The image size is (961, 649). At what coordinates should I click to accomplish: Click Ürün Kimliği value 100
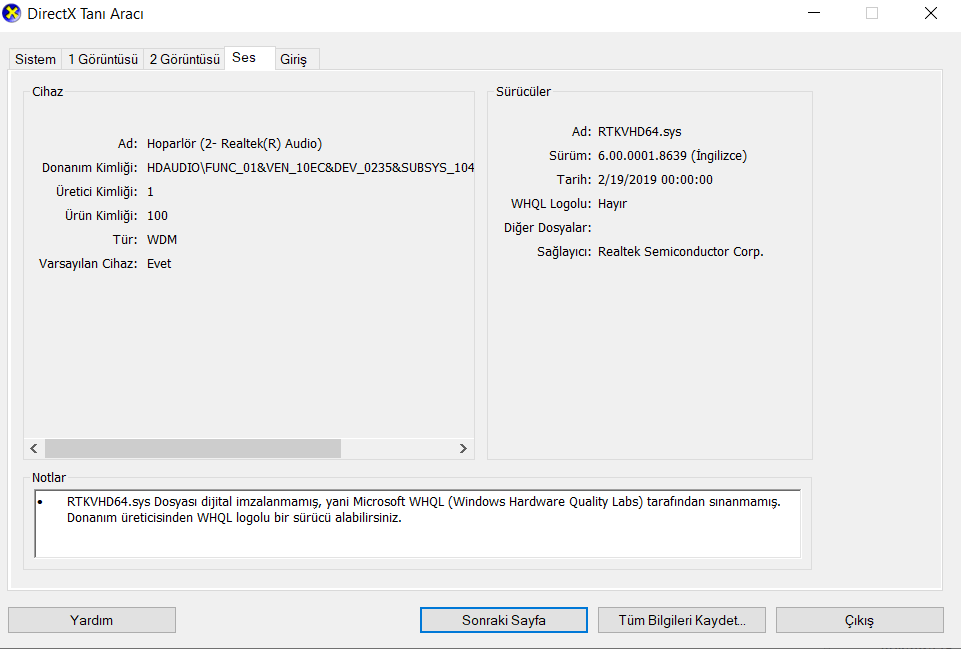point(157,216)
